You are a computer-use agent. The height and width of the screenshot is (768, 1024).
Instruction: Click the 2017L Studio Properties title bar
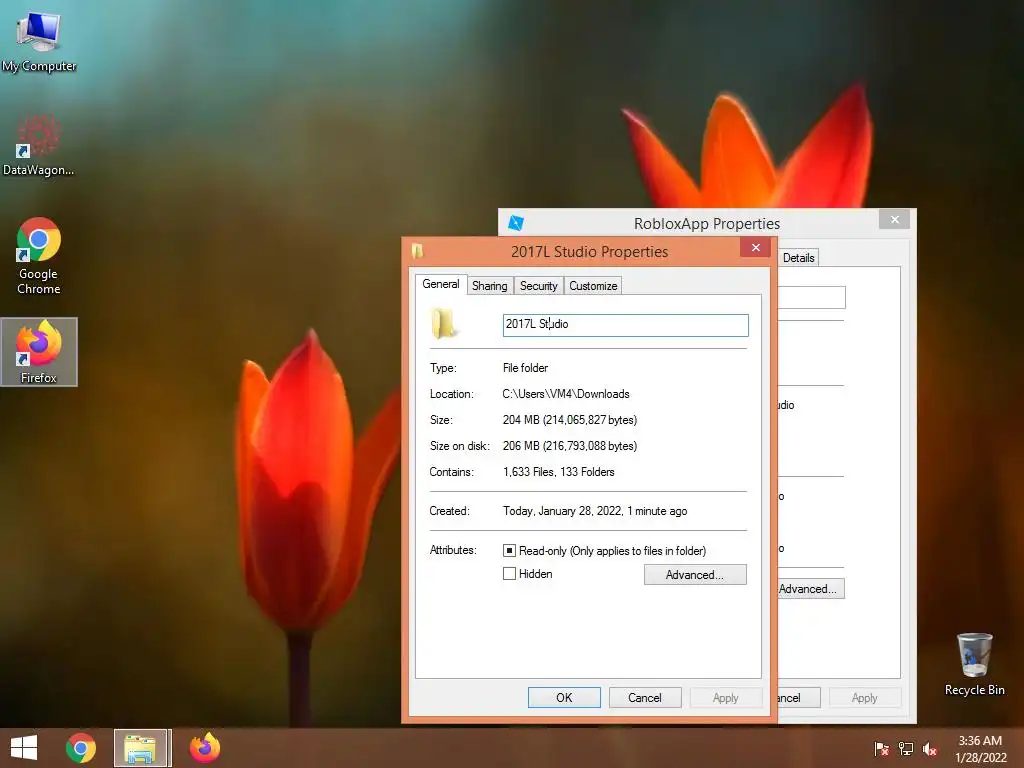point(589,251)
